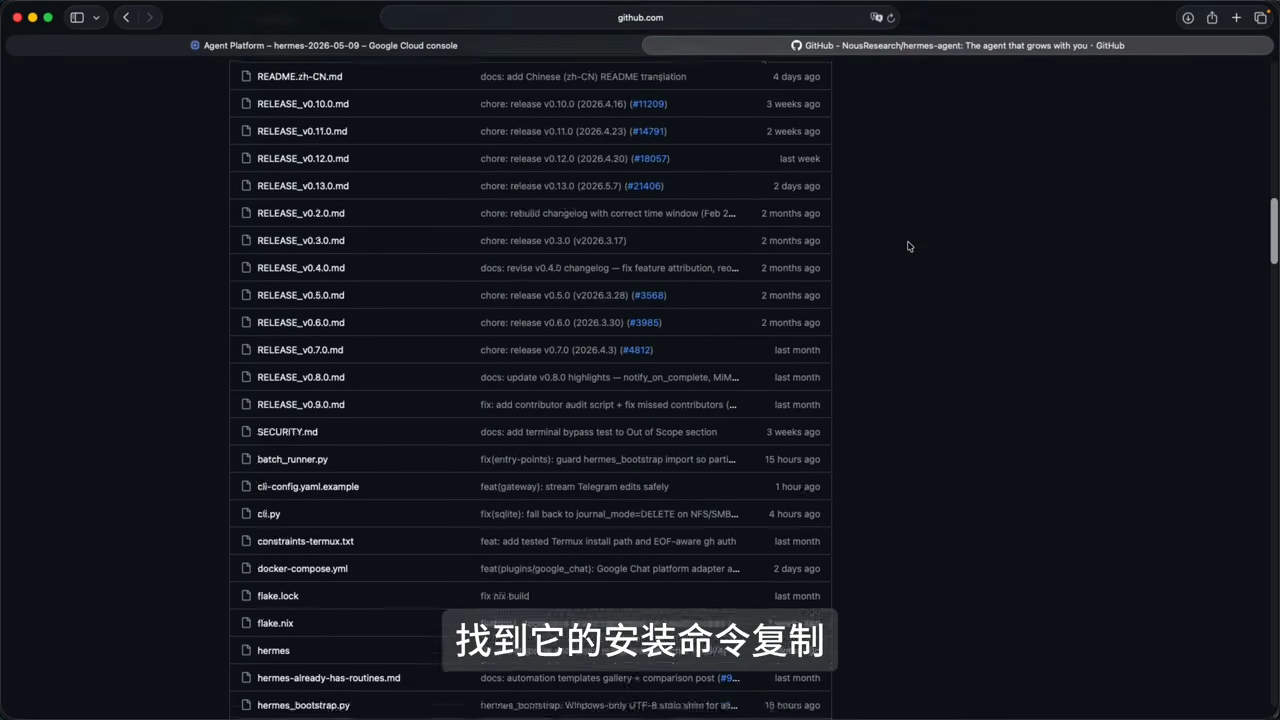This screenshot has width=1280, height=720.
Task: Open RELEASE_v0.11.0.md file
Action: point(302,131)
